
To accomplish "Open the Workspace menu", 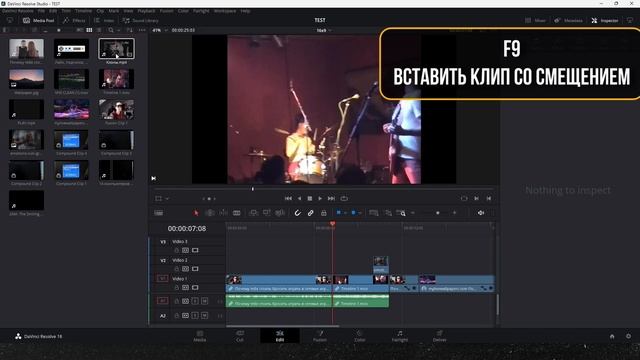I will [x=224, y=11].
